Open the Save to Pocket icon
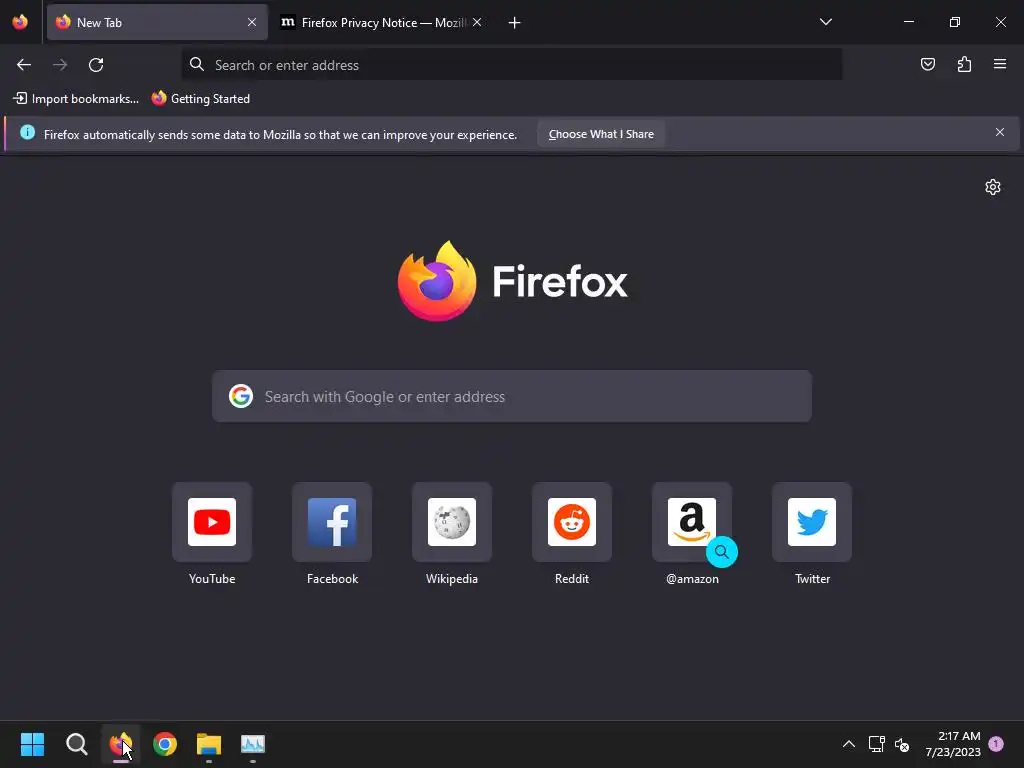Image resolution: width=1024 pixels, height=768 pixels. (928, 64)
